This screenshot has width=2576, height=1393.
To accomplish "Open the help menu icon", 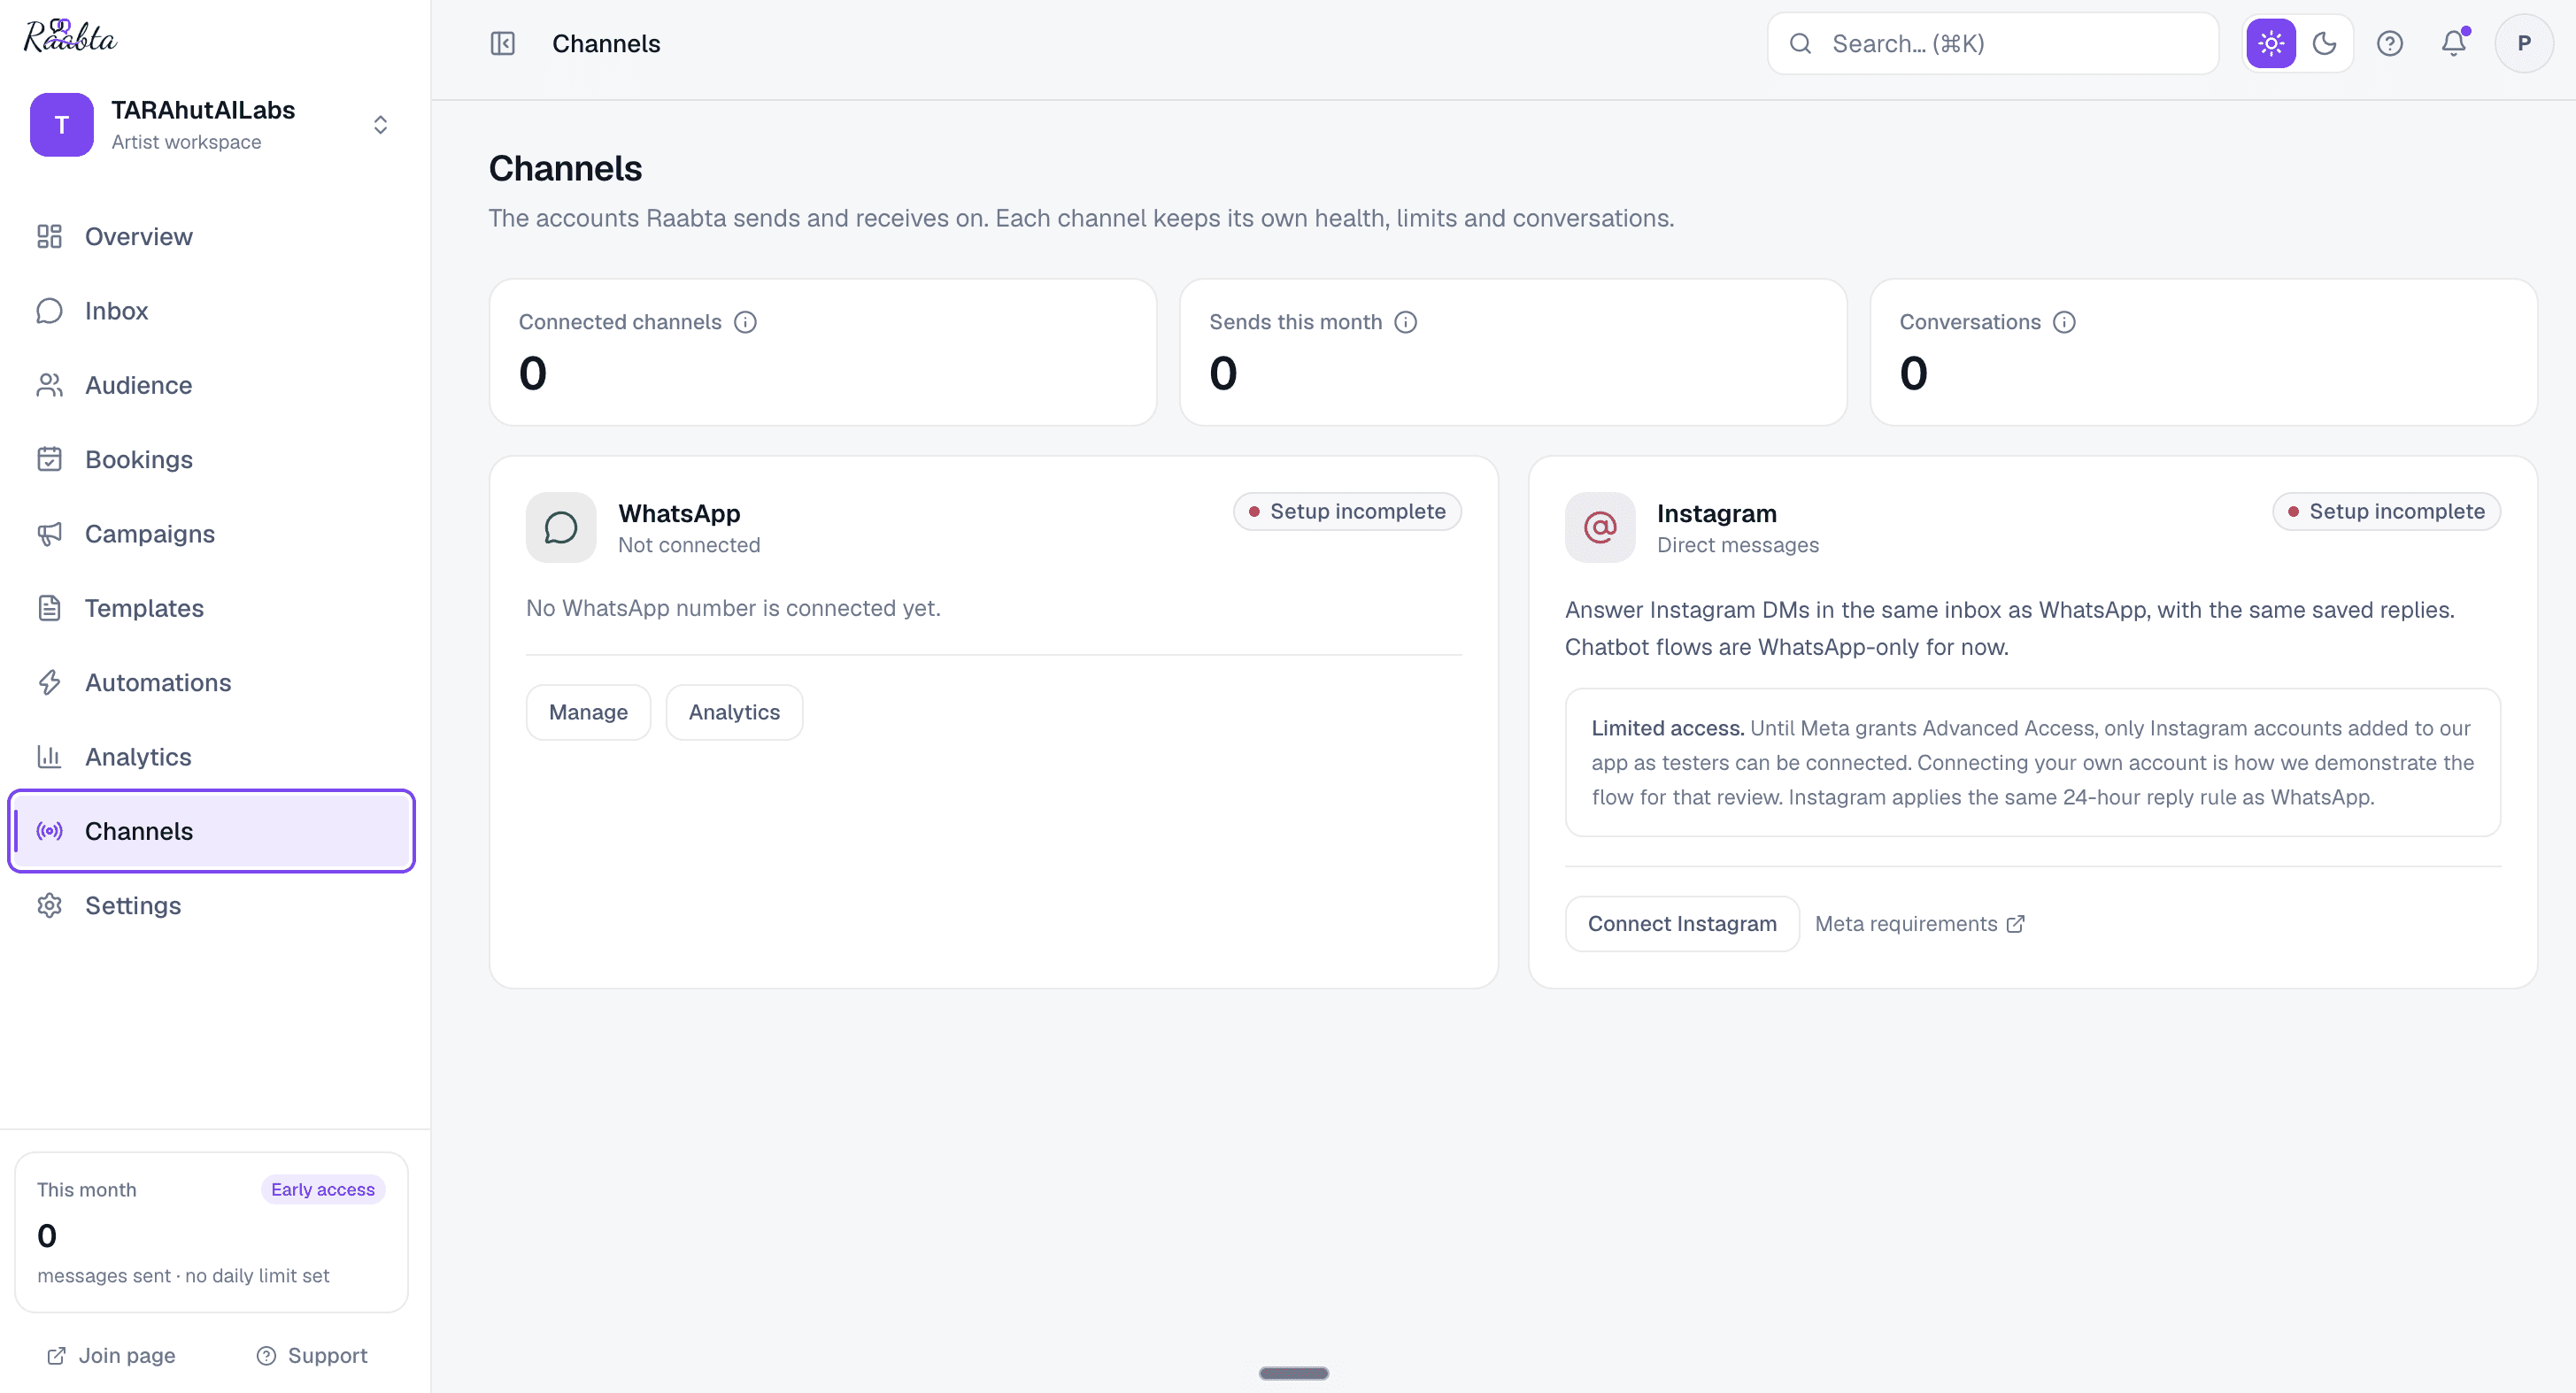I will (x=2390, y=44).
